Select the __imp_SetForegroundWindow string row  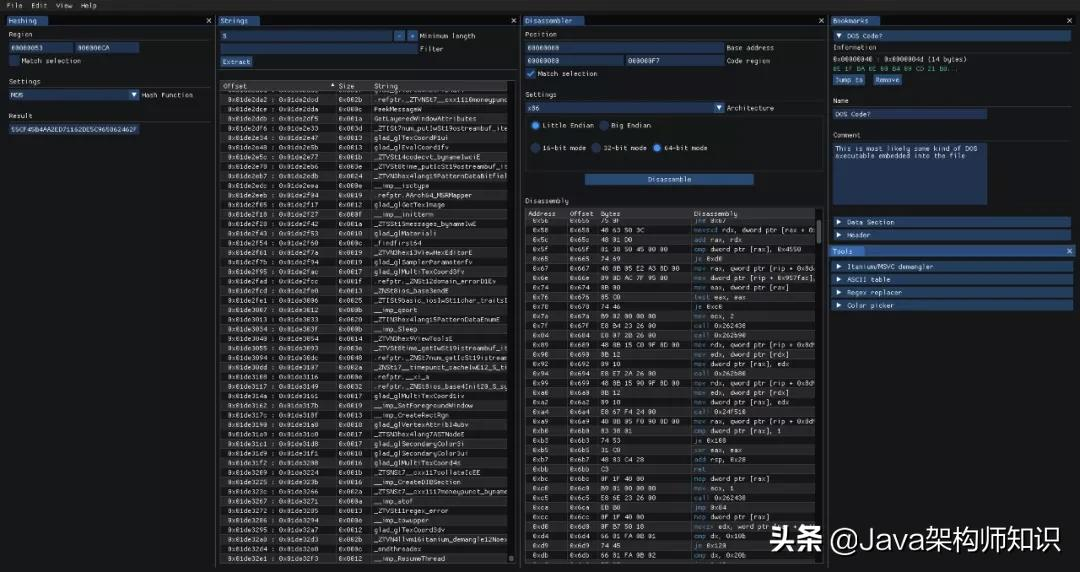tap(365, 405)
